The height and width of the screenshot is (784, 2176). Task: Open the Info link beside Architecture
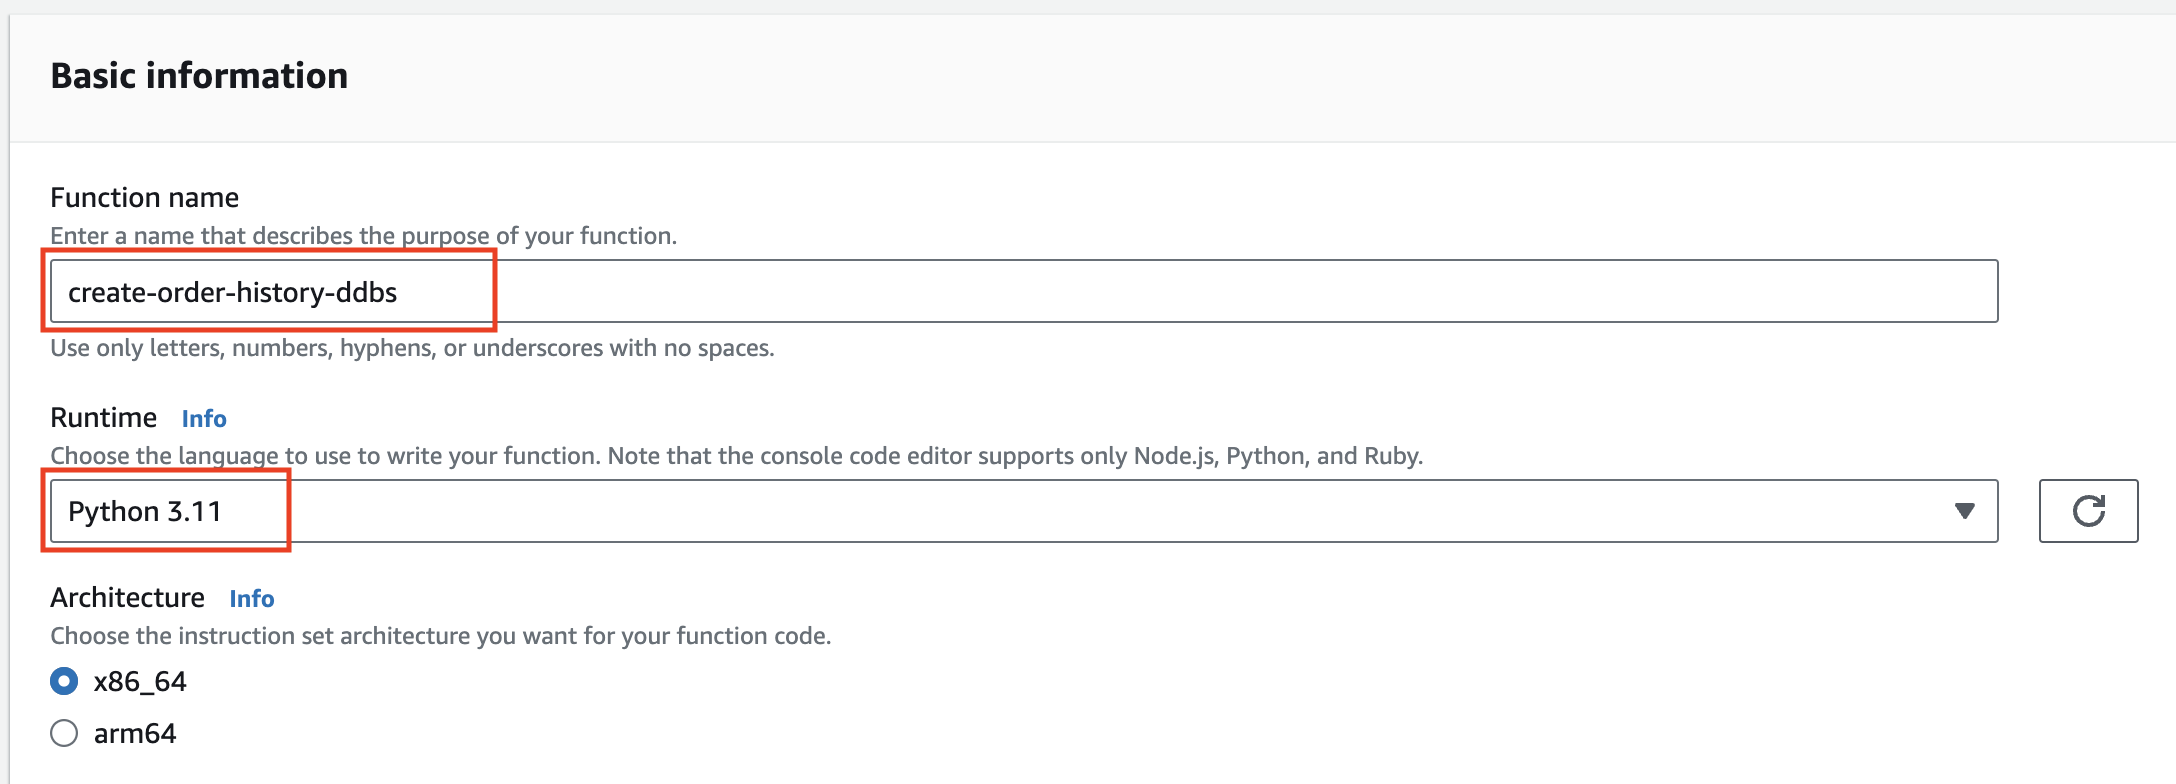click(252, 598)
